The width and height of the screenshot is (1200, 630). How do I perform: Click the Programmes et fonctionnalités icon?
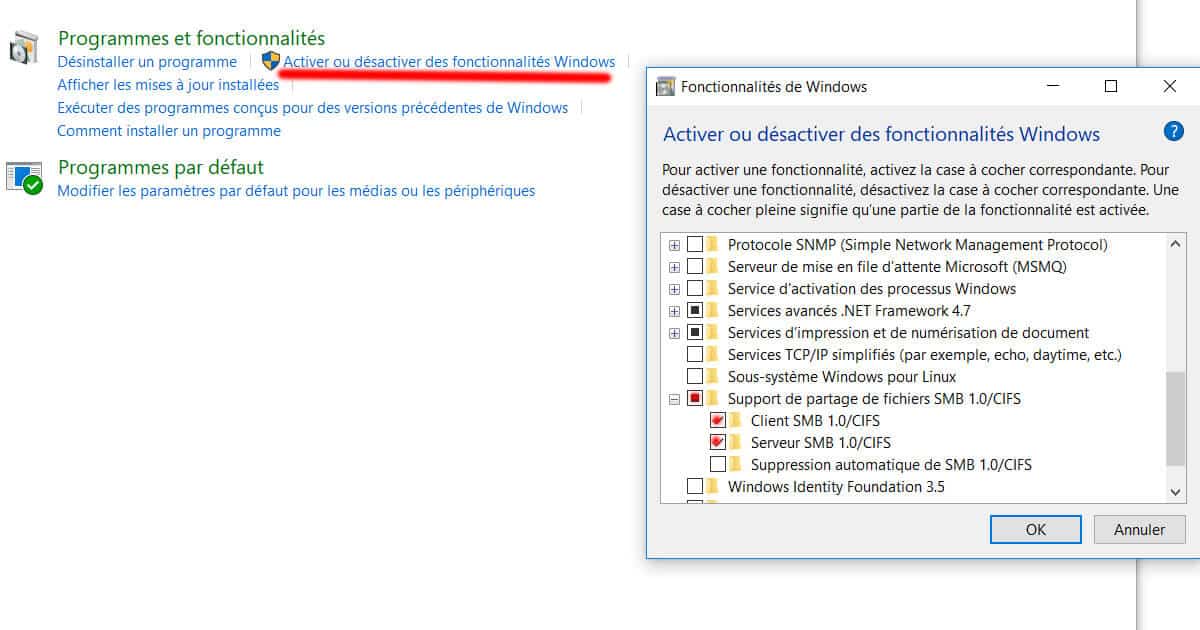pos(24,48)
